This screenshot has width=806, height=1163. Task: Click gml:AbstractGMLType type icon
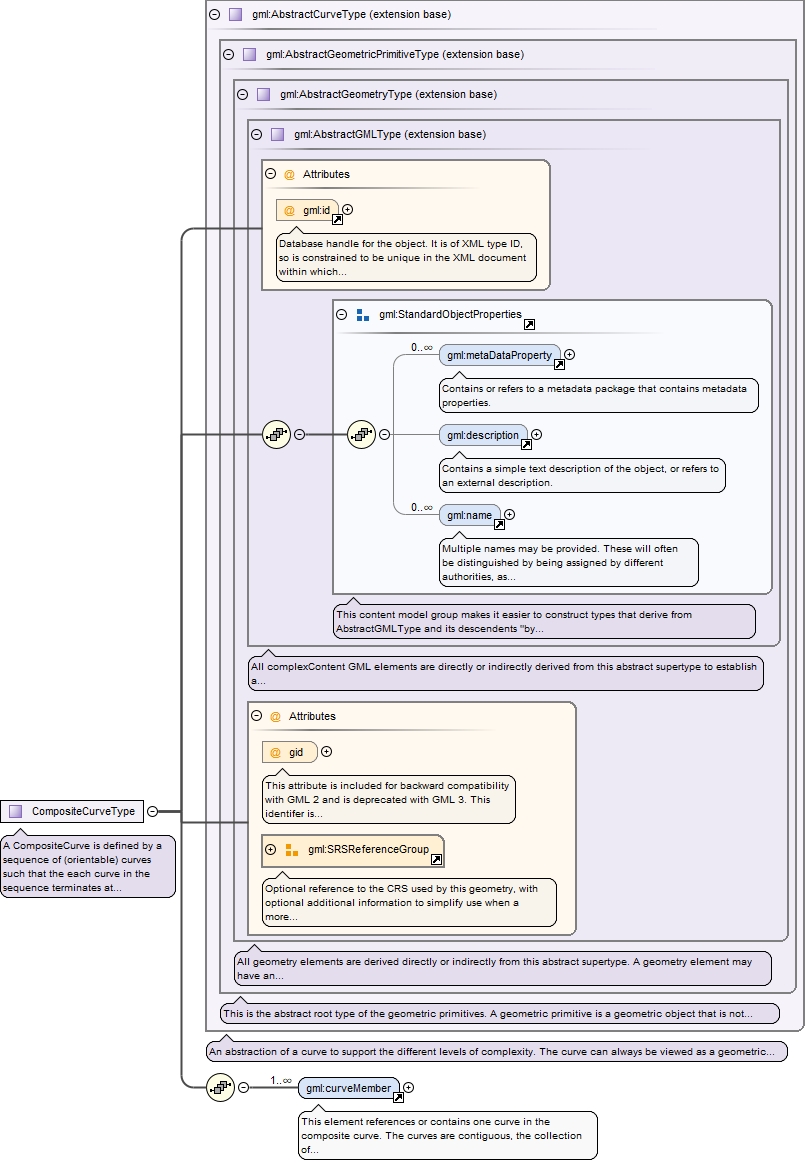coord(277,134)
